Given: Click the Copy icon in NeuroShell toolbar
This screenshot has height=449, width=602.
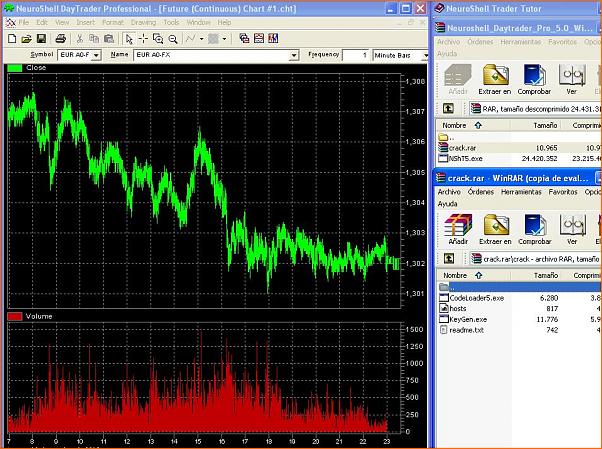Looking at the screenshot, I should (x=94, y=38).
